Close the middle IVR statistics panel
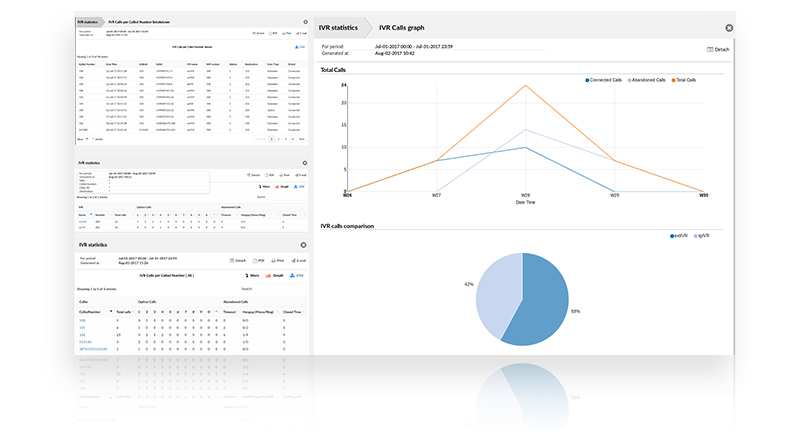 tap(305, 163)
